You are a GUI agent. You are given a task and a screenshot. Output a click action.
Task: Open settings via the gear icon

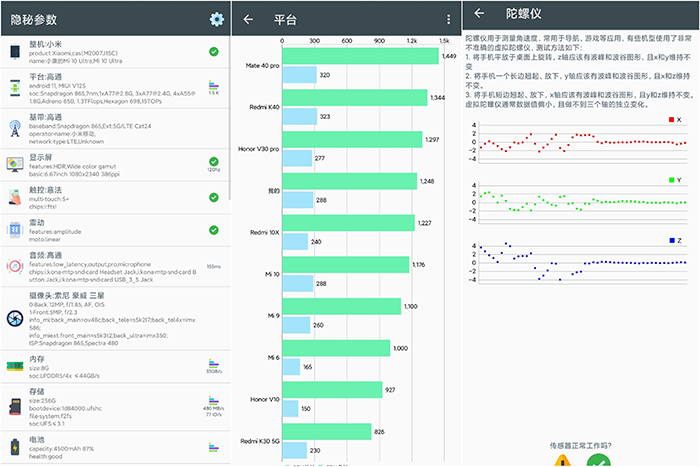pos(216,19)
